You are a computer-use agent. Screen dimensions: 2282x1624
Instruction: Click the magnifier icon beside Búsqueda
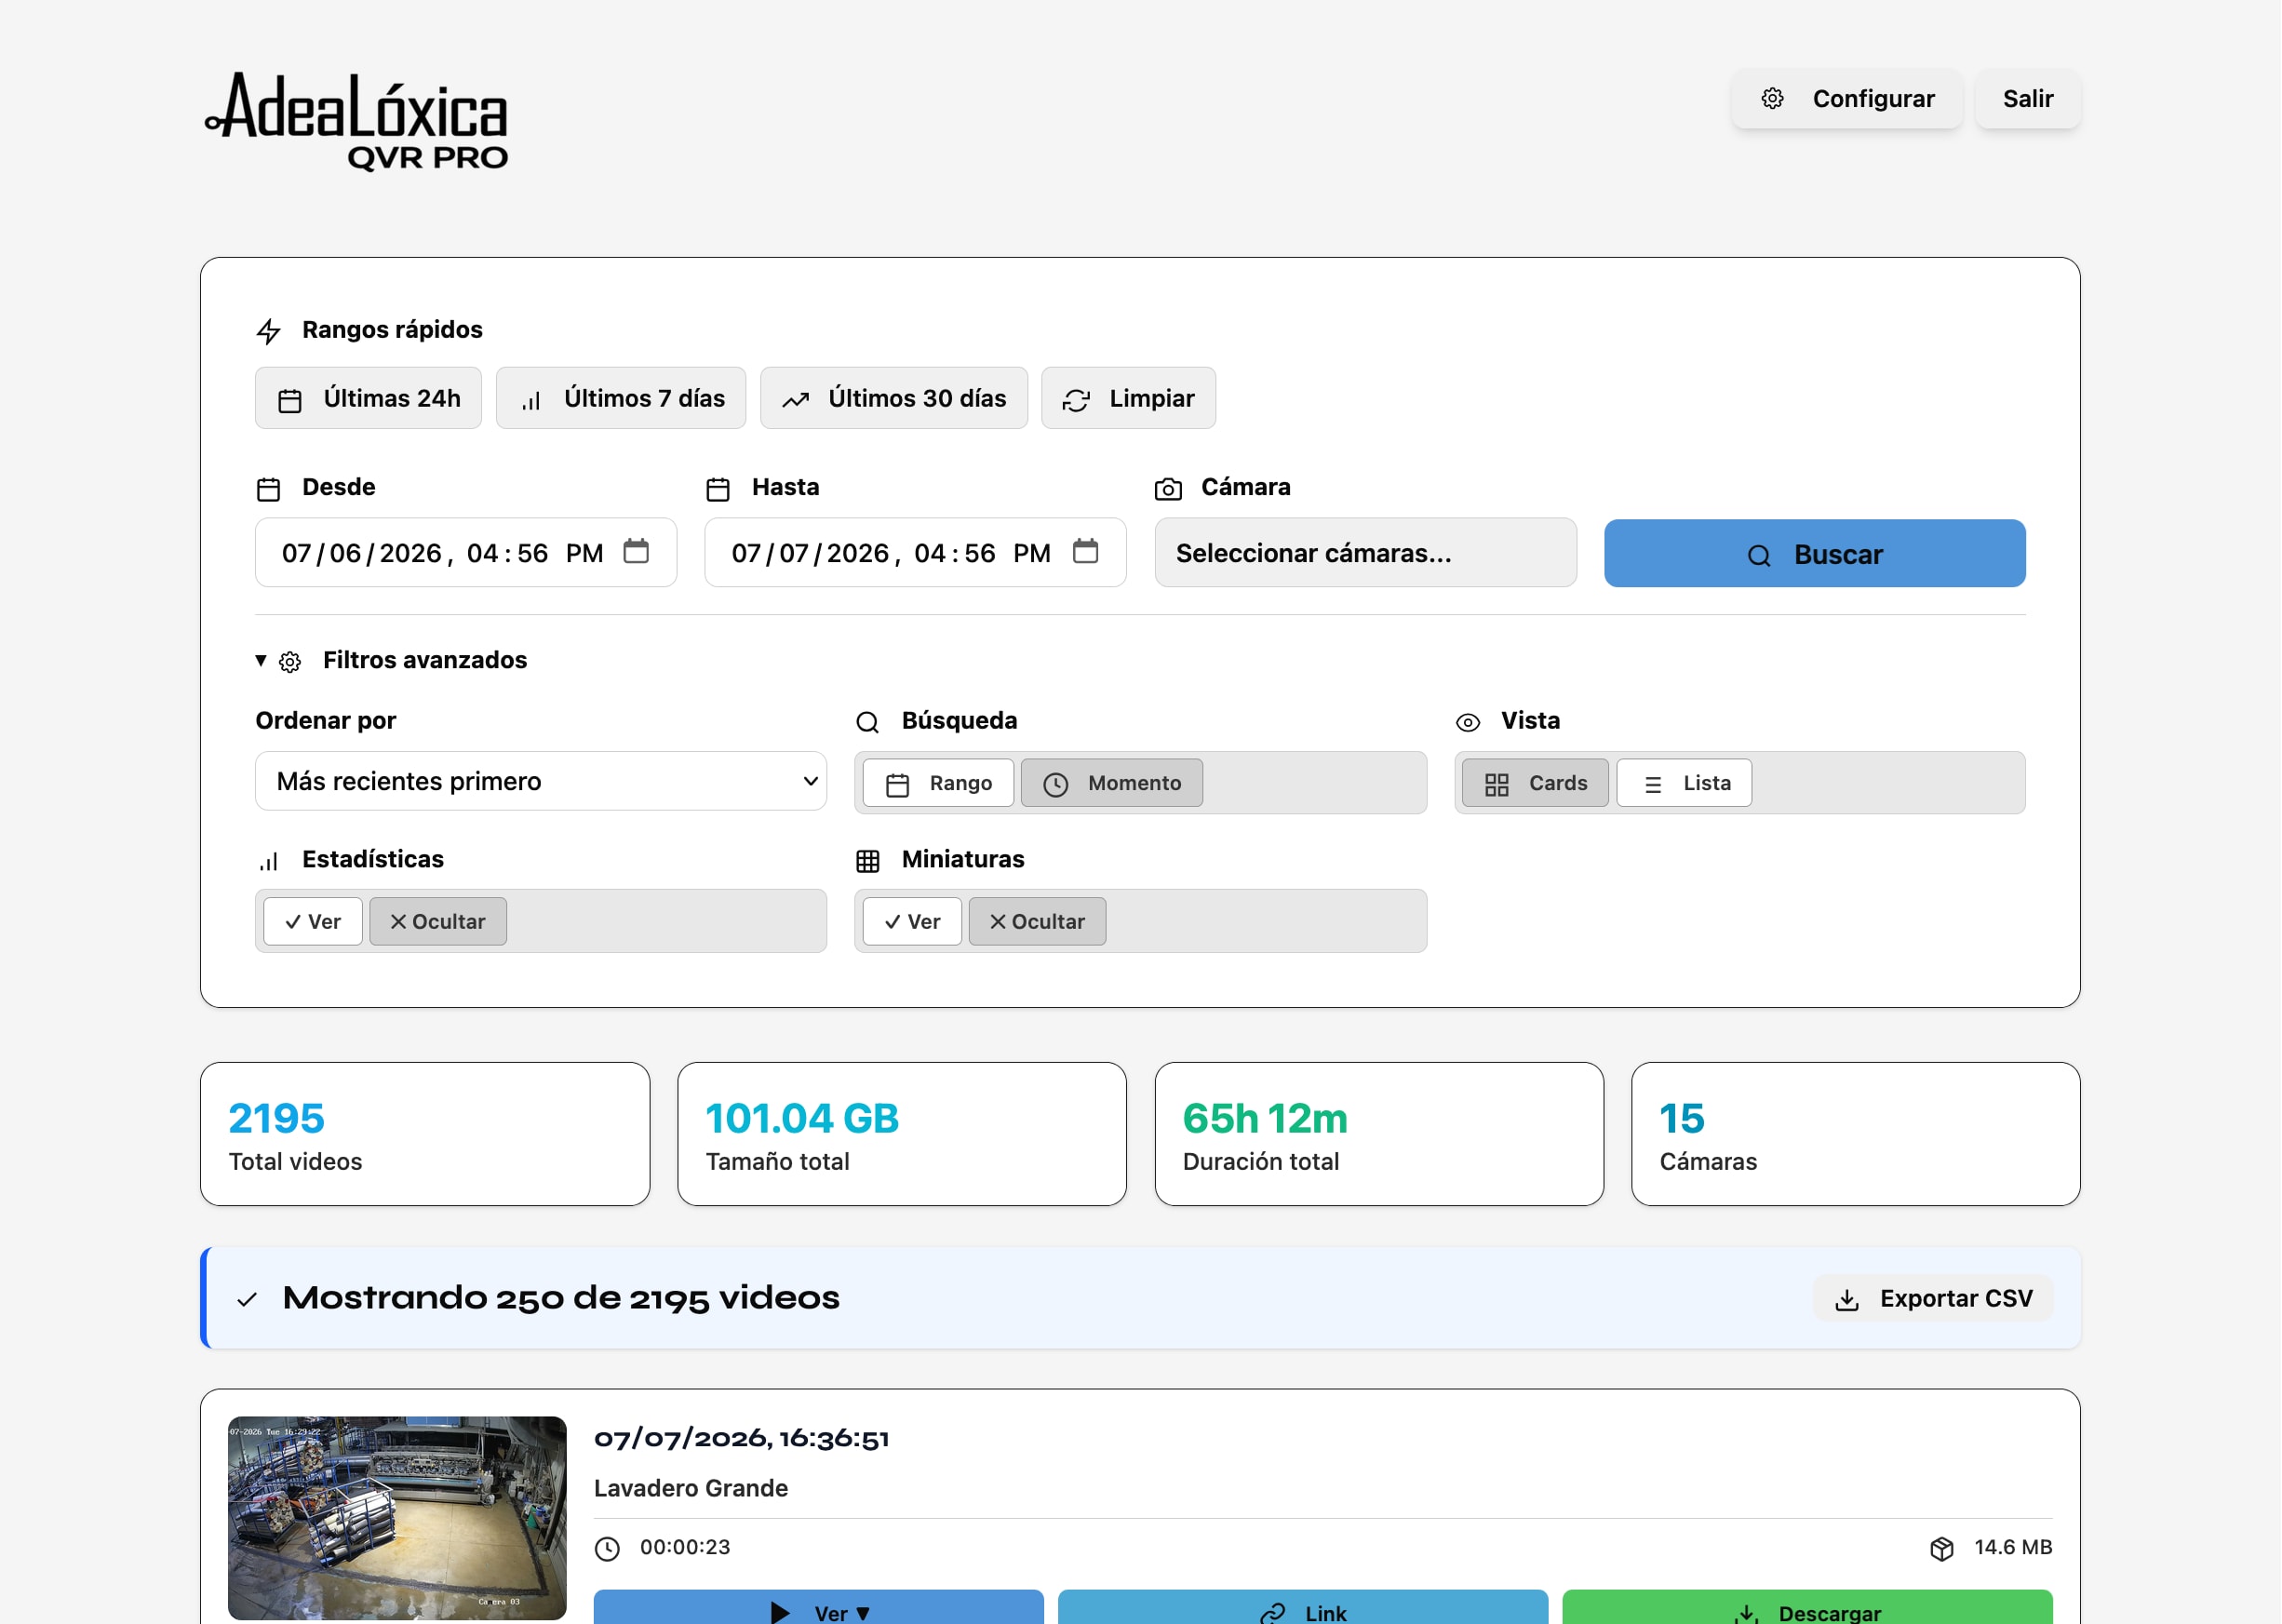coord(867,722)
